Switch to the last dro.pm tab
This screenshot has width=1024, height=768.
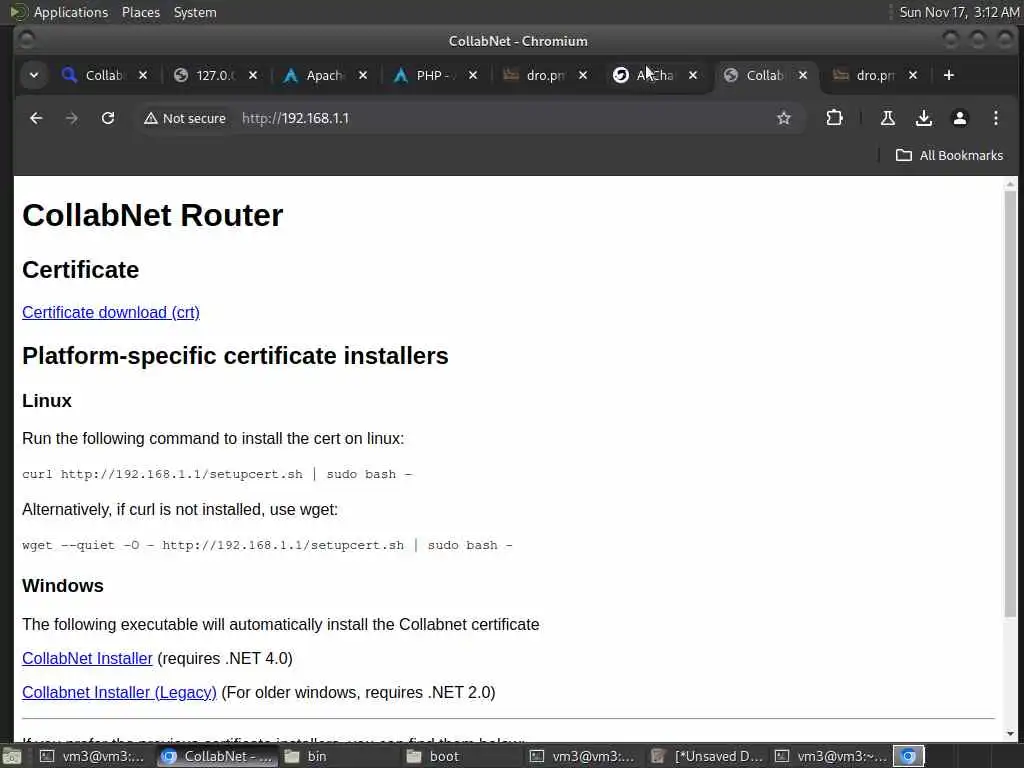875,75
